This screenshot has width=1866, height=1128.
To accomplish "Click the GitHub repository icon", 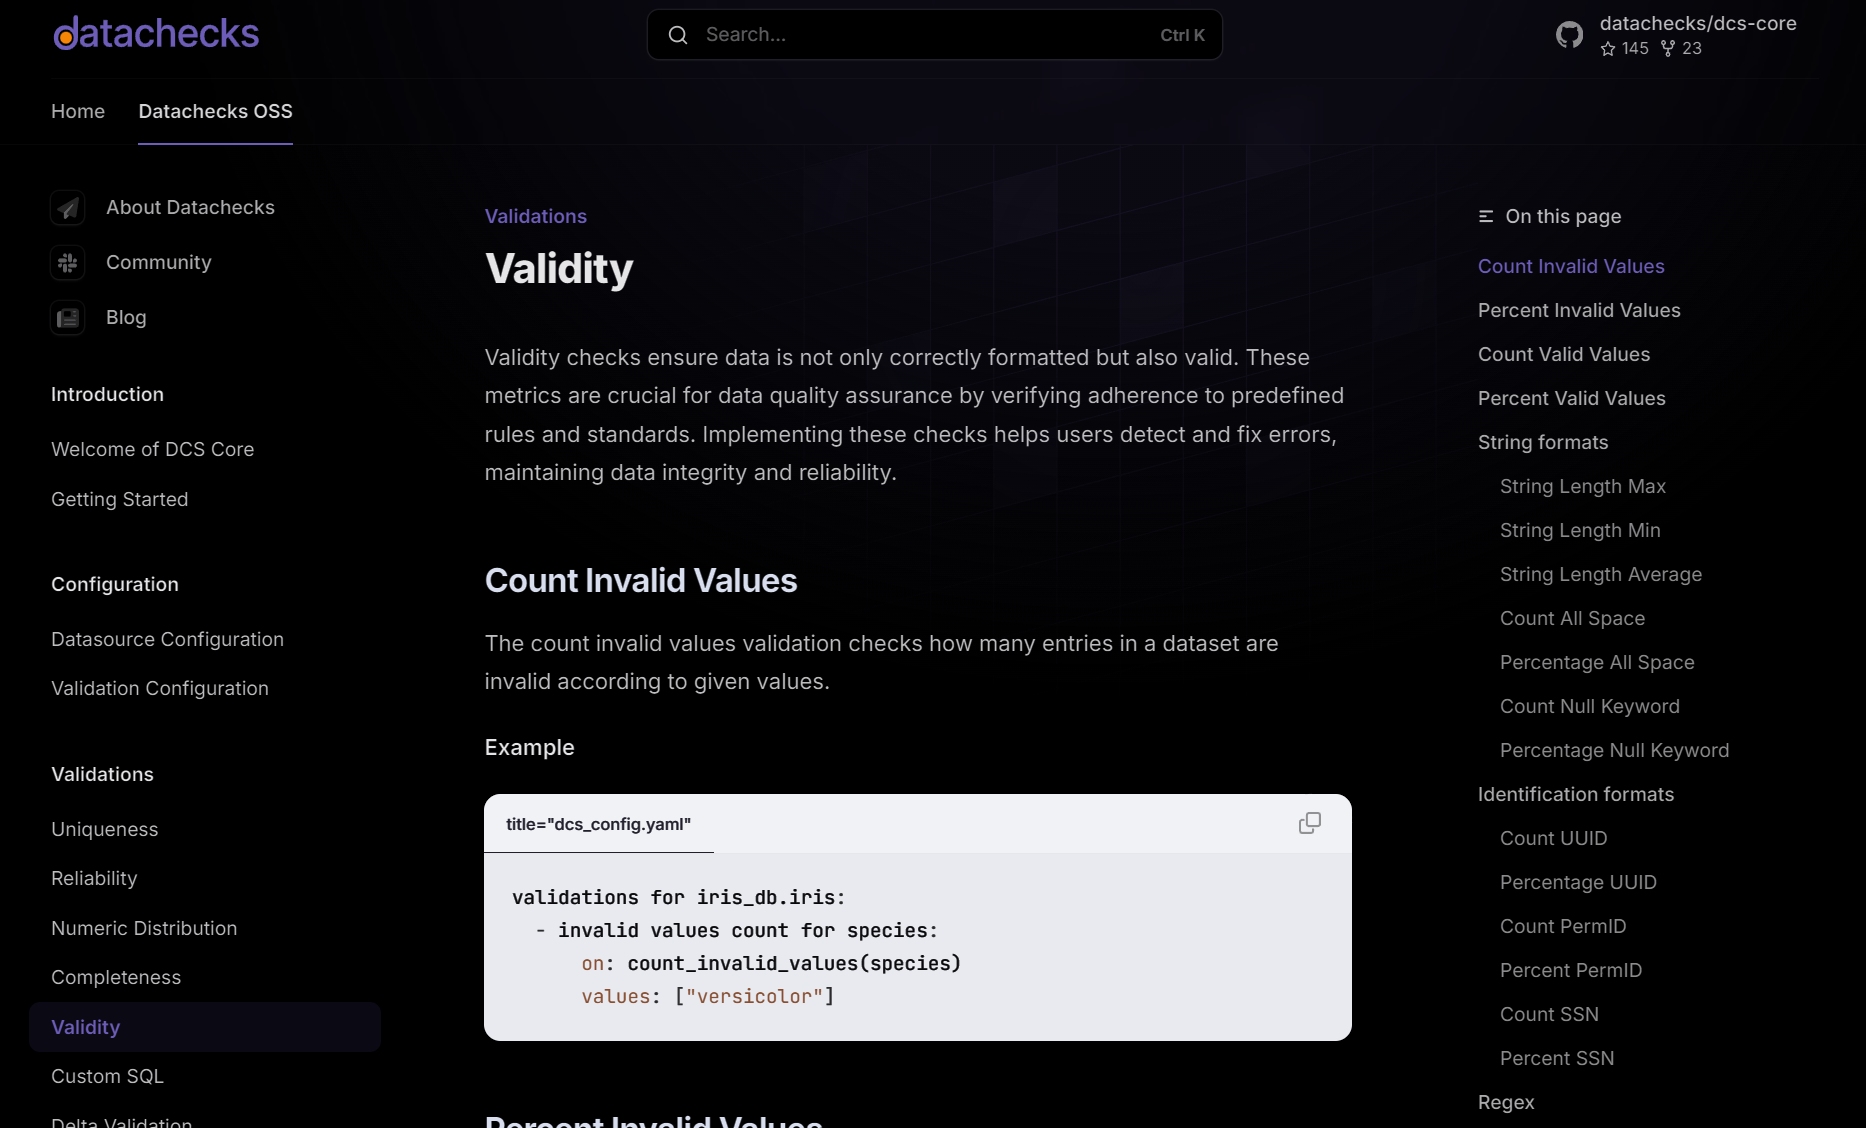I will click(1569, 35).
